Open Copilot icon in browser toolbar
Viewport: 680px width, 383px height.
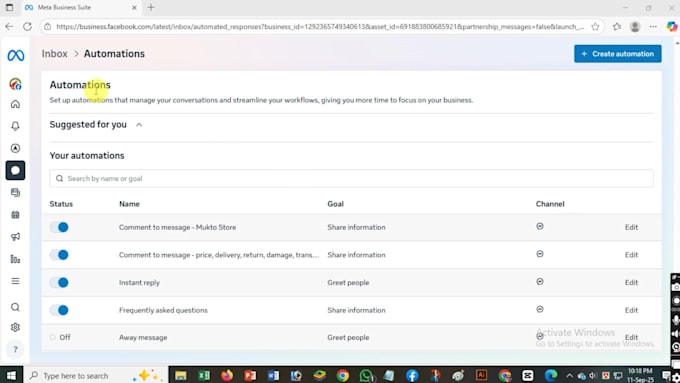click(x=672, y=26)
